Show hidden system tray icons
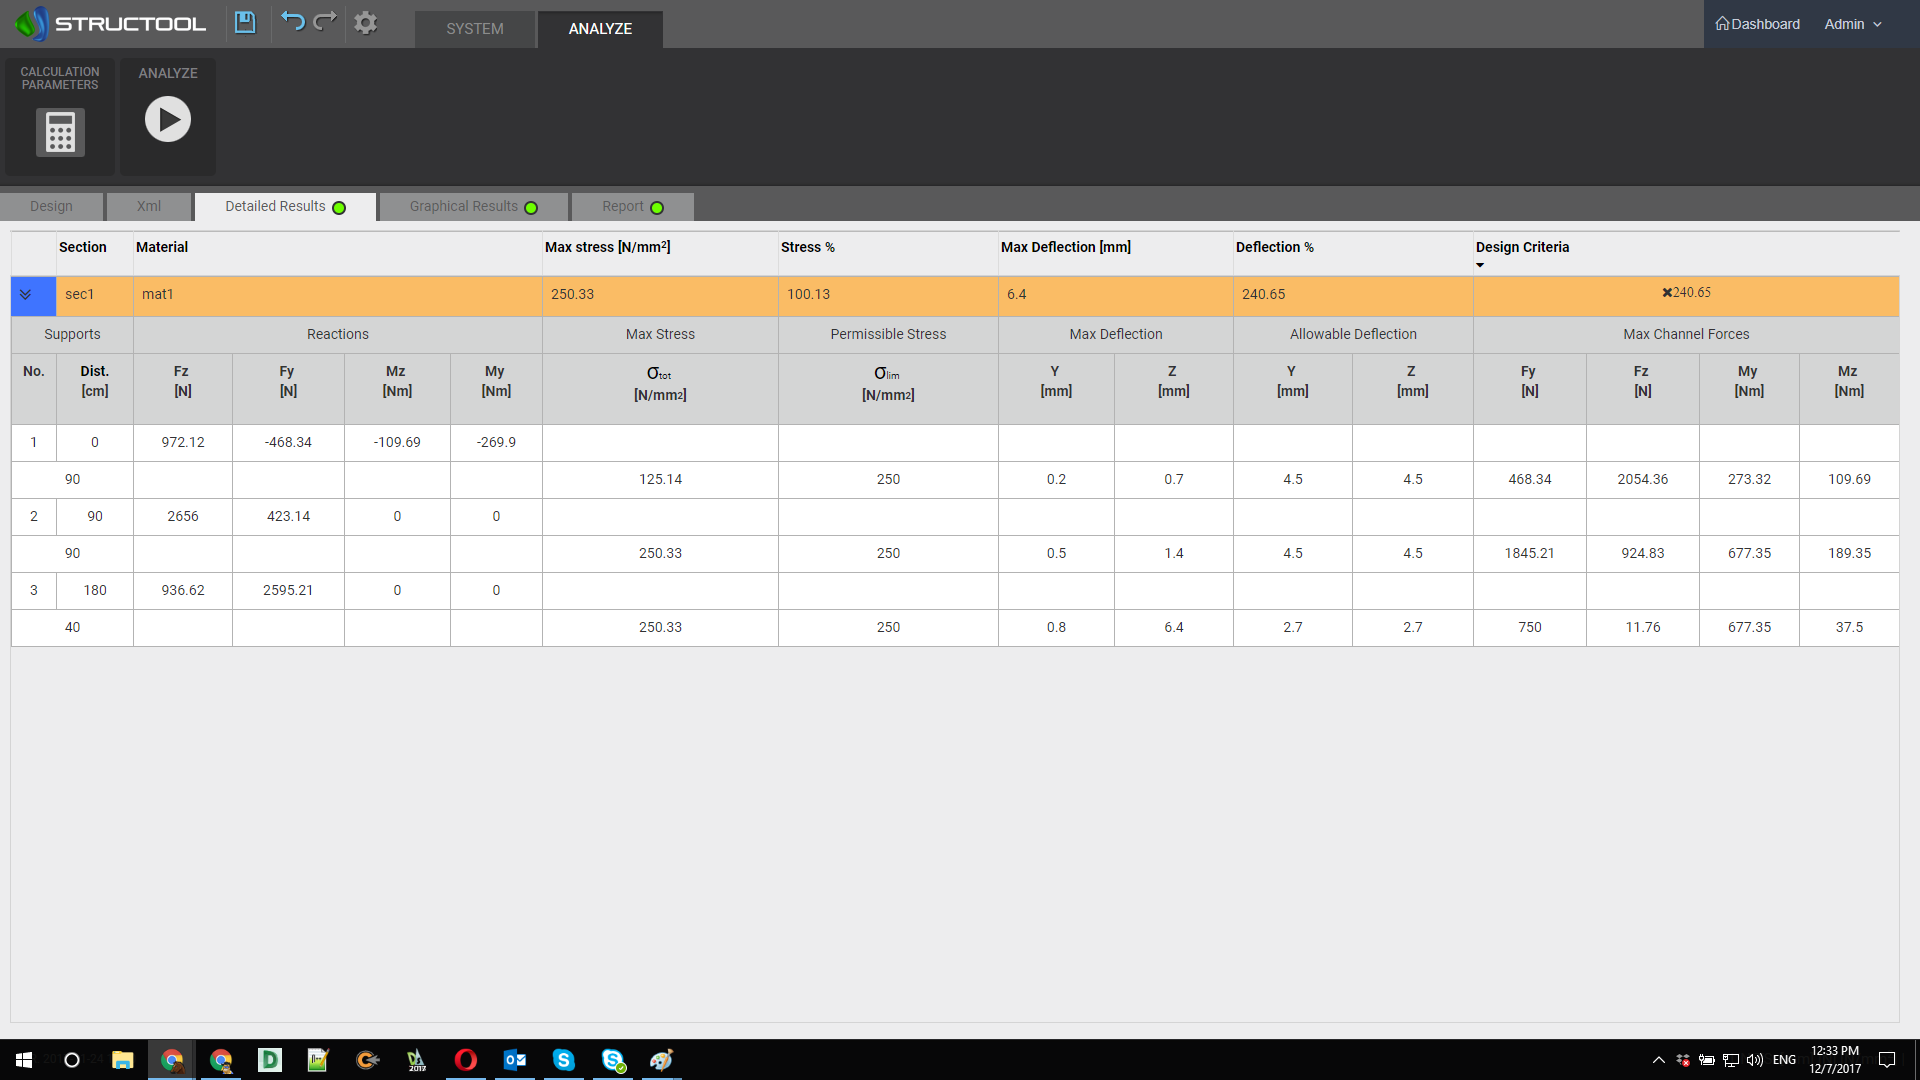The width and height of the screenshot is (1920, 1080). [x=1659, y=1060]
